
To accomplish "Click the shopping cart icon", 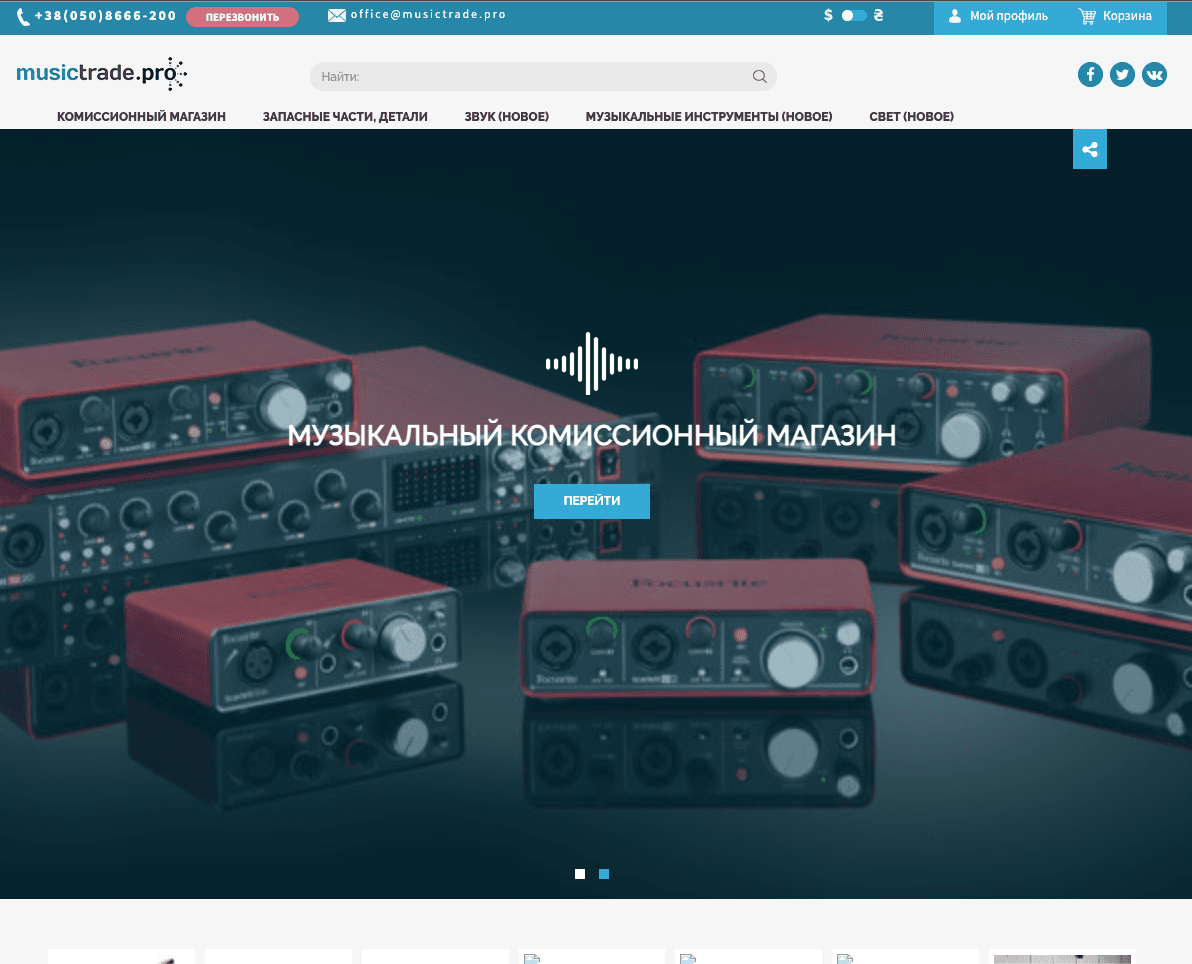I will 1087,16.
